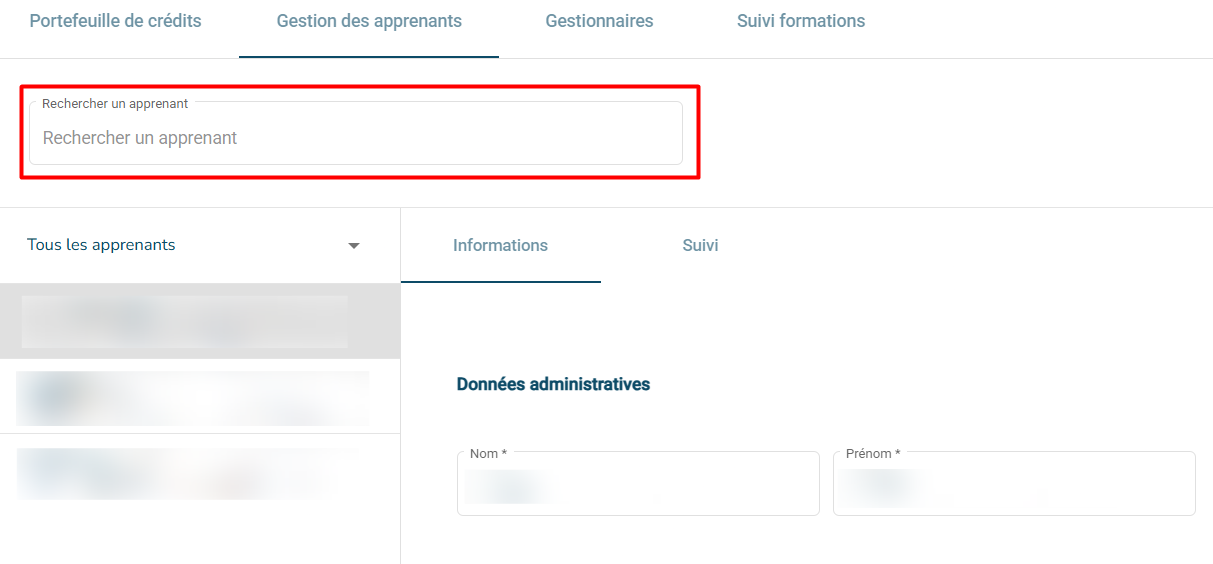The image size is (1213, 564).
Task: Switch to the Gestionnaires tab
Action: [x=599, y=21]
